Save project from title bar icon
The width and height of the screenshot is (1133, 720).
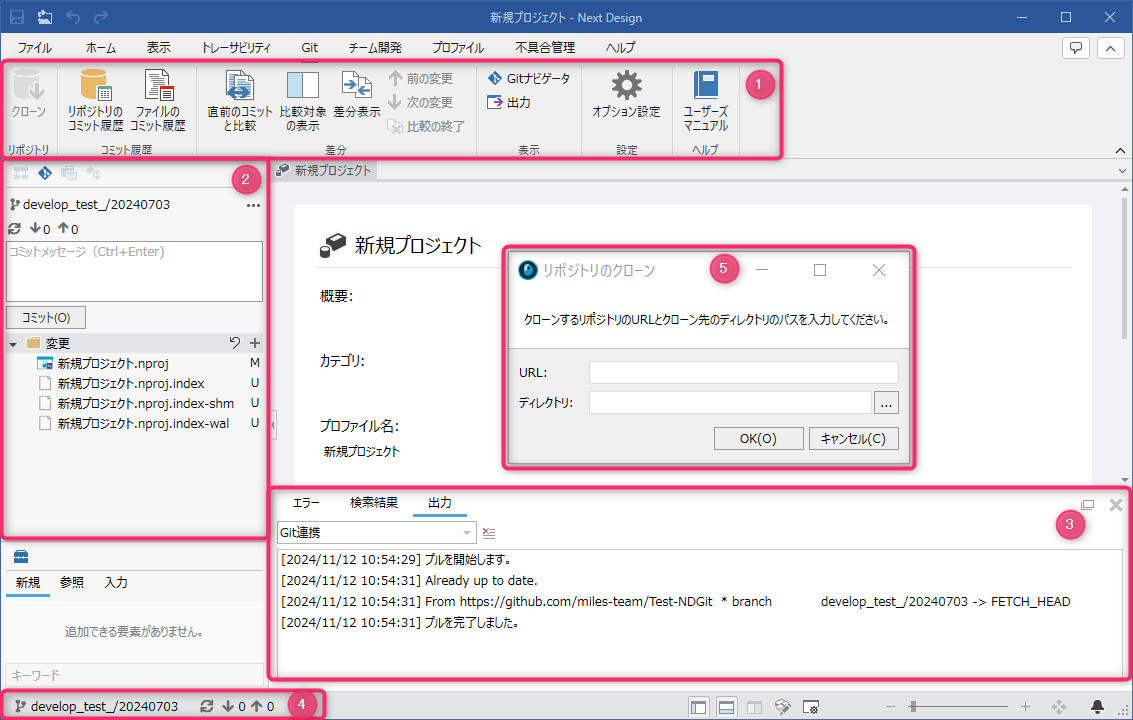pos(17,17)
